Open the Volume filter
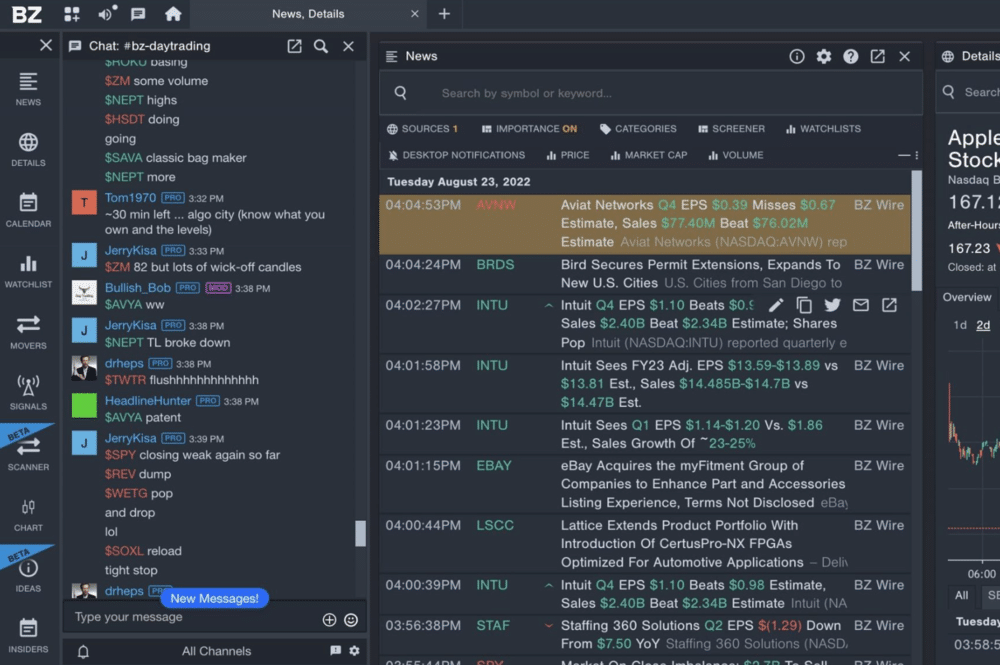Screen dimensions: 1000x665 click(x=735, y=156)
